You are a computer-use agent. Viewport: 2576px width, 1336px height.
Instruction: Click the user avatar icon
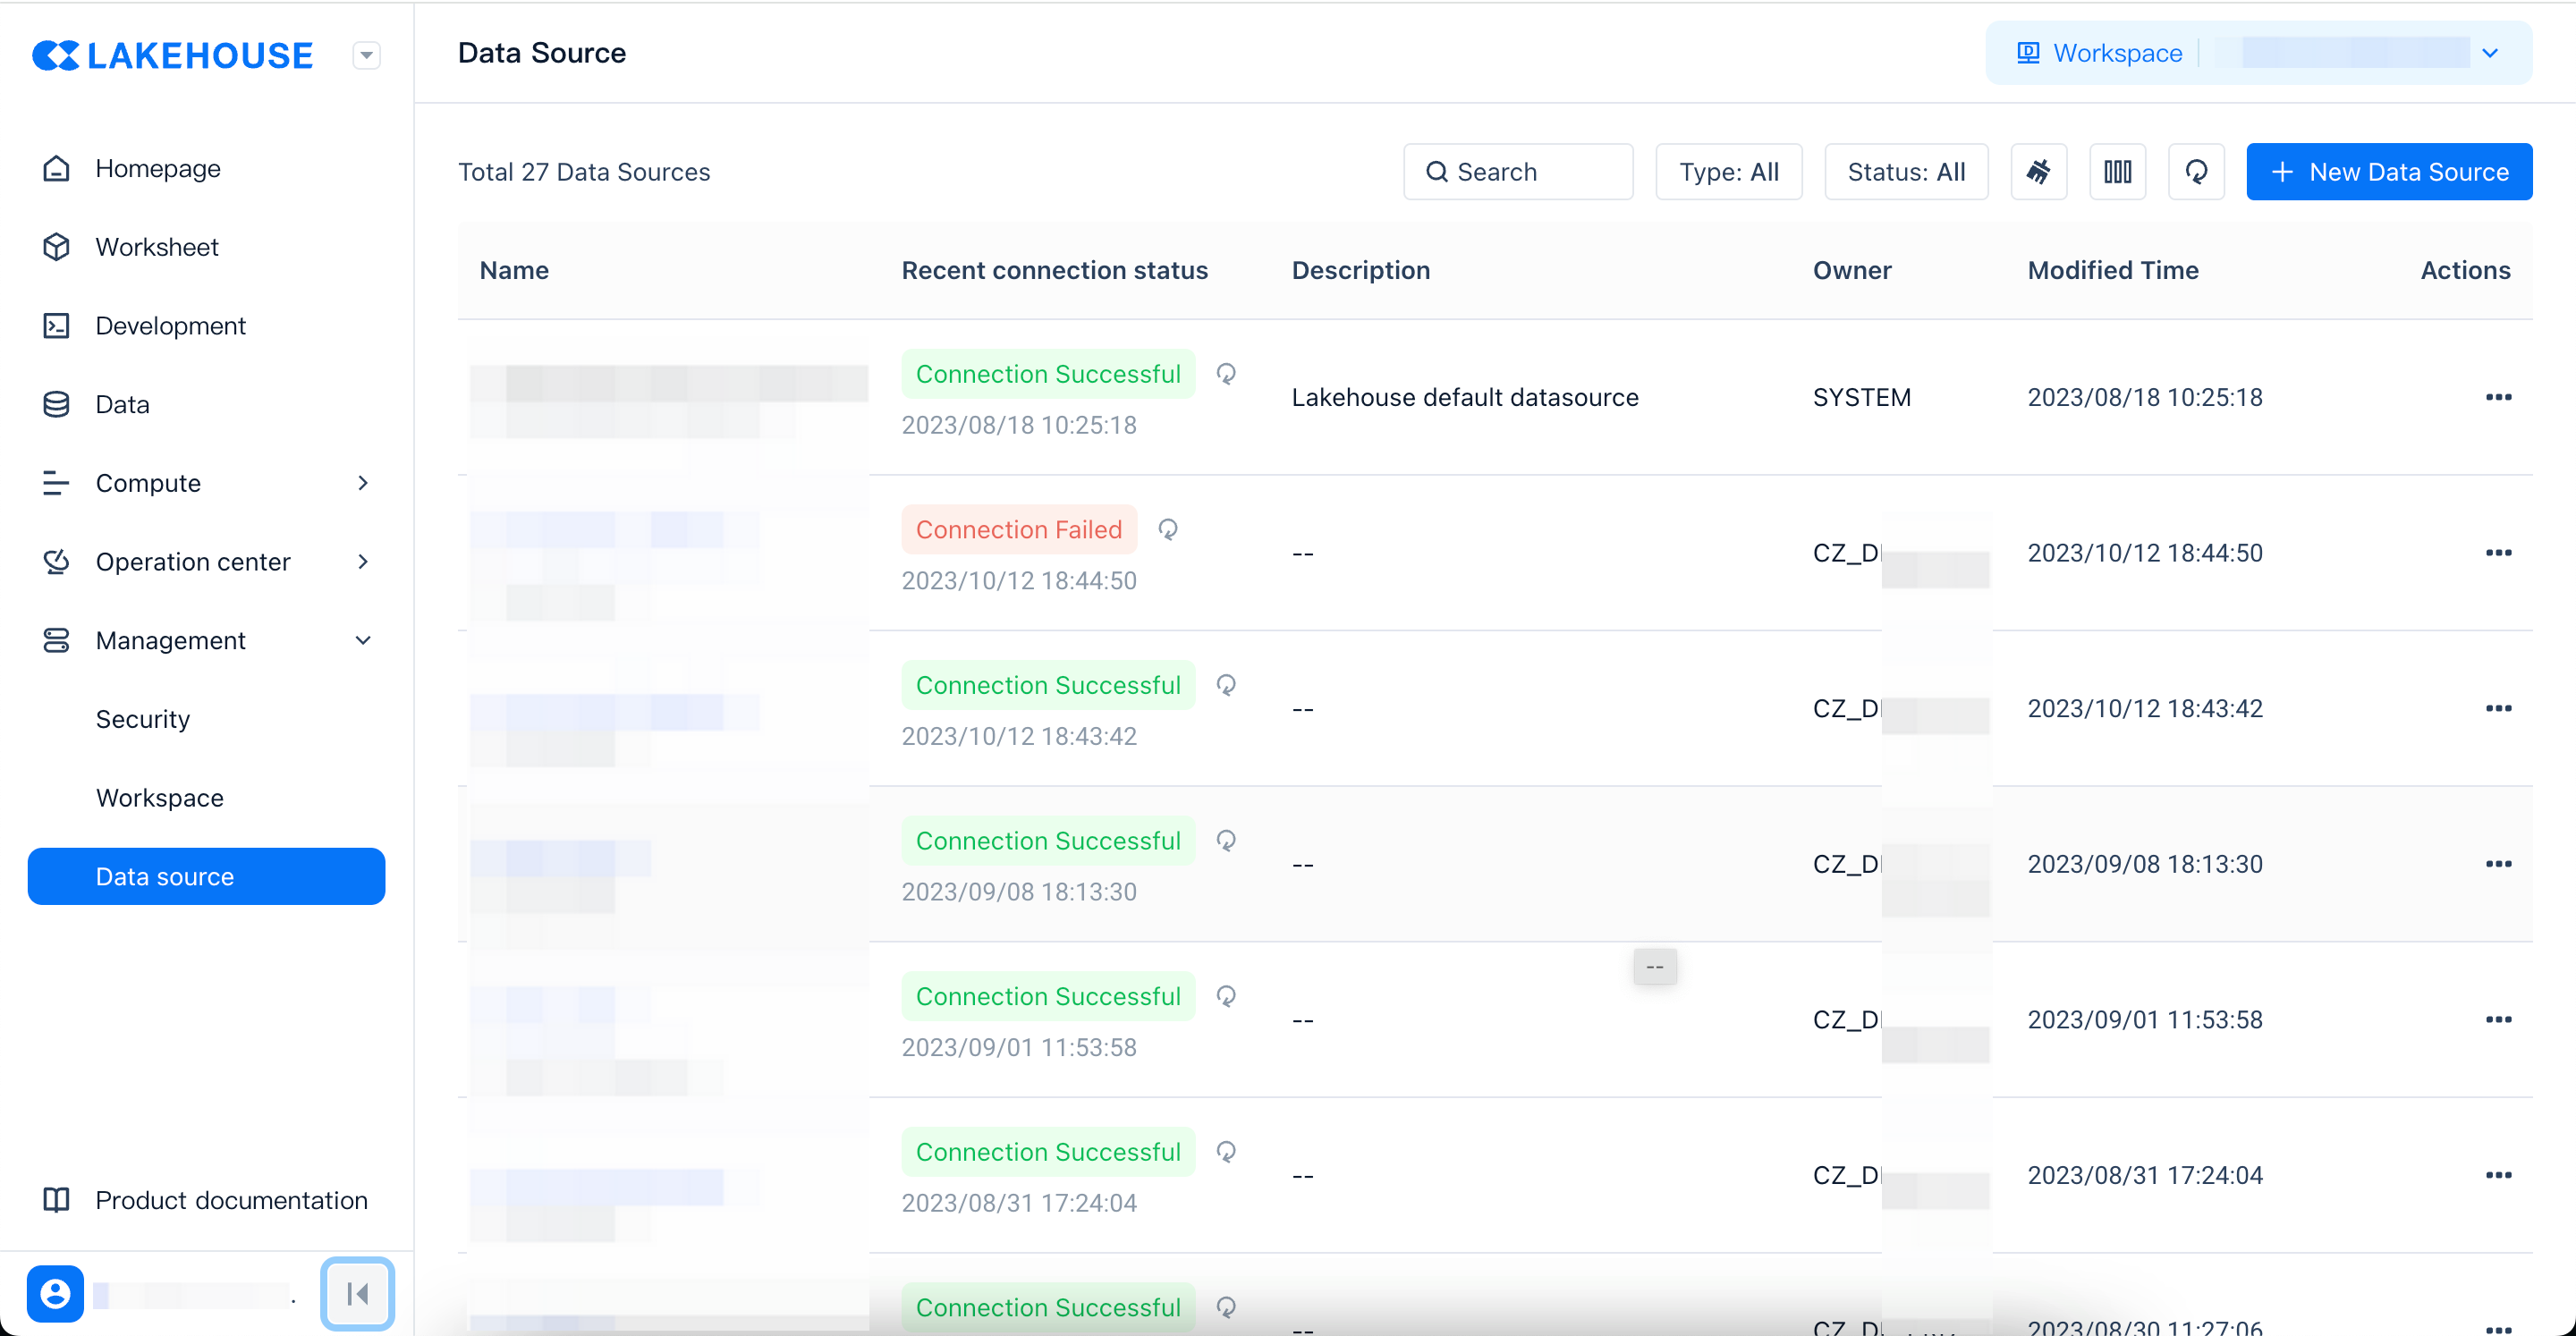55,1293
